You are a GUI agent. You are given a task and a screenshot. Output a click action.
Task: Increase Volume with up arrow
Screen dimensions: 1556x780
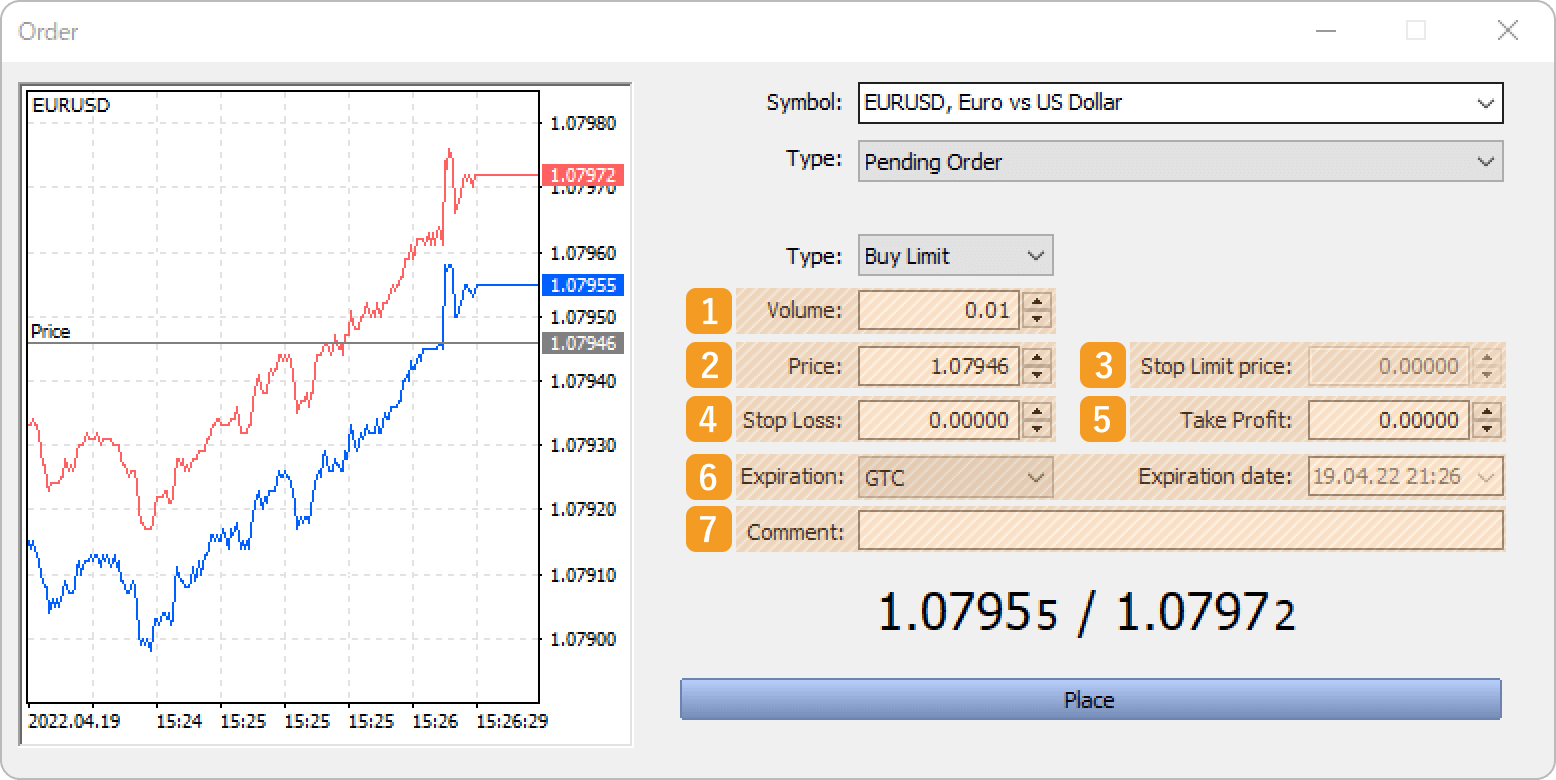1038,301
